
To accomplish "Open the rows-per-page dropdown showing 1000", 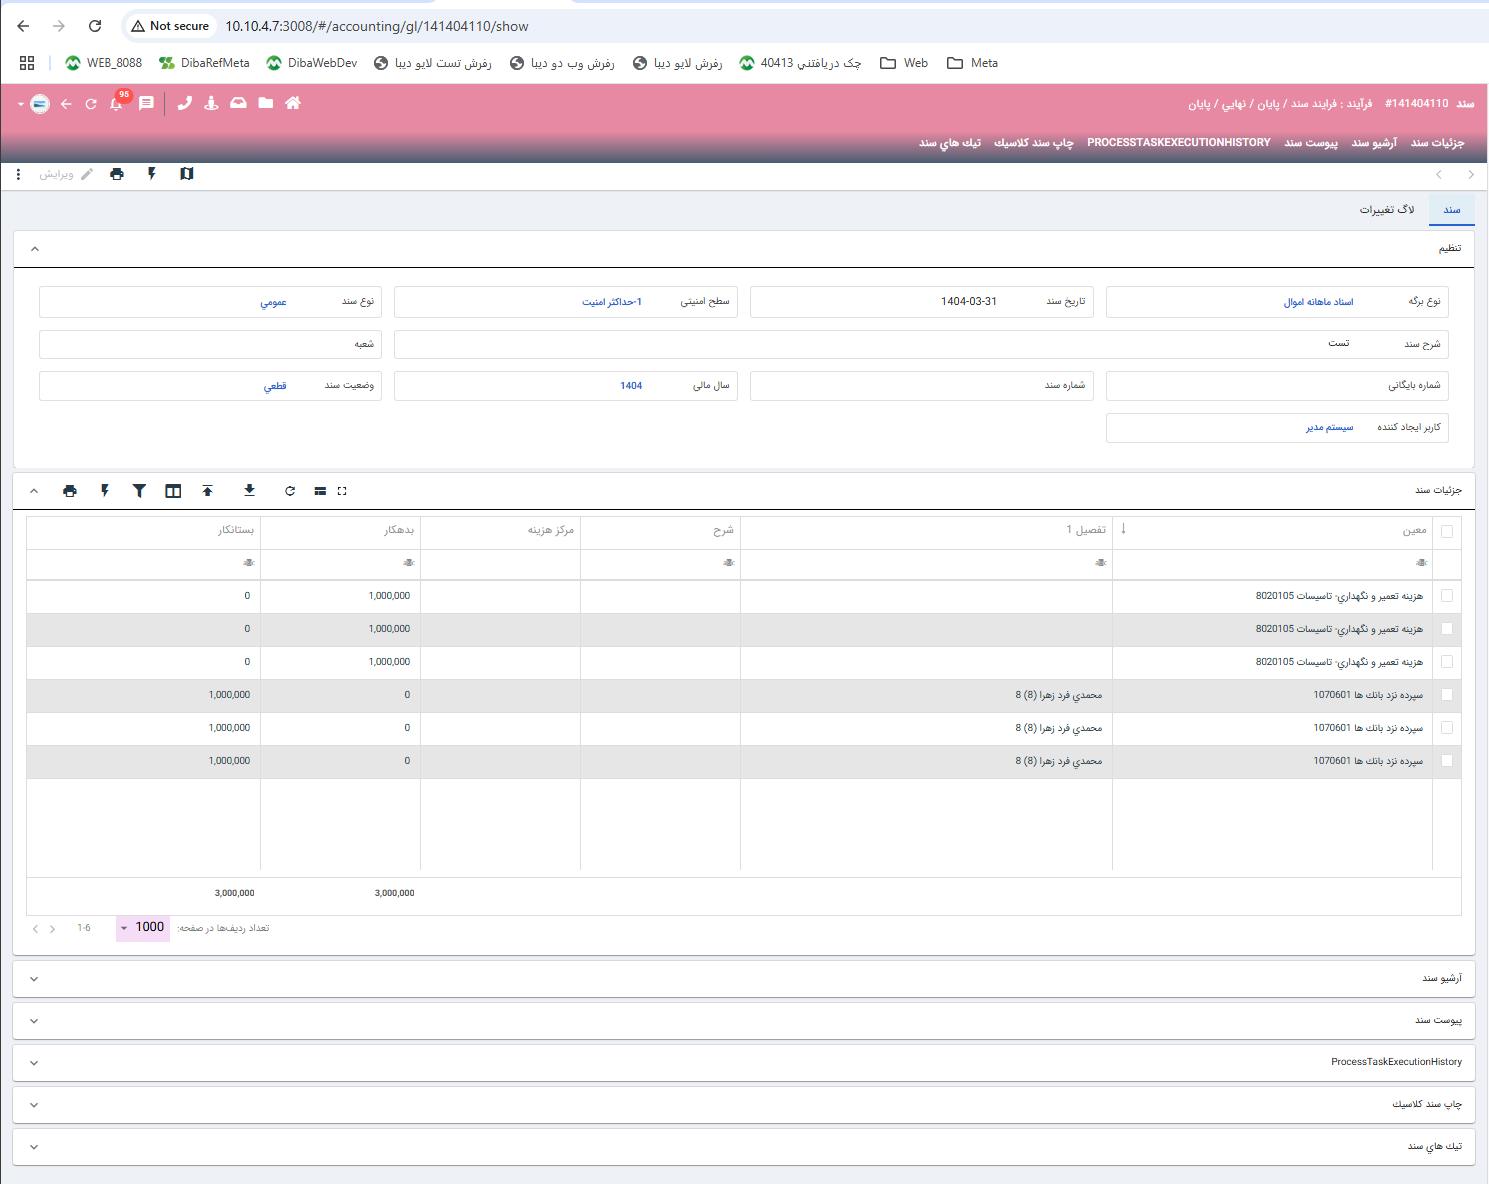I will coord(142,928).
